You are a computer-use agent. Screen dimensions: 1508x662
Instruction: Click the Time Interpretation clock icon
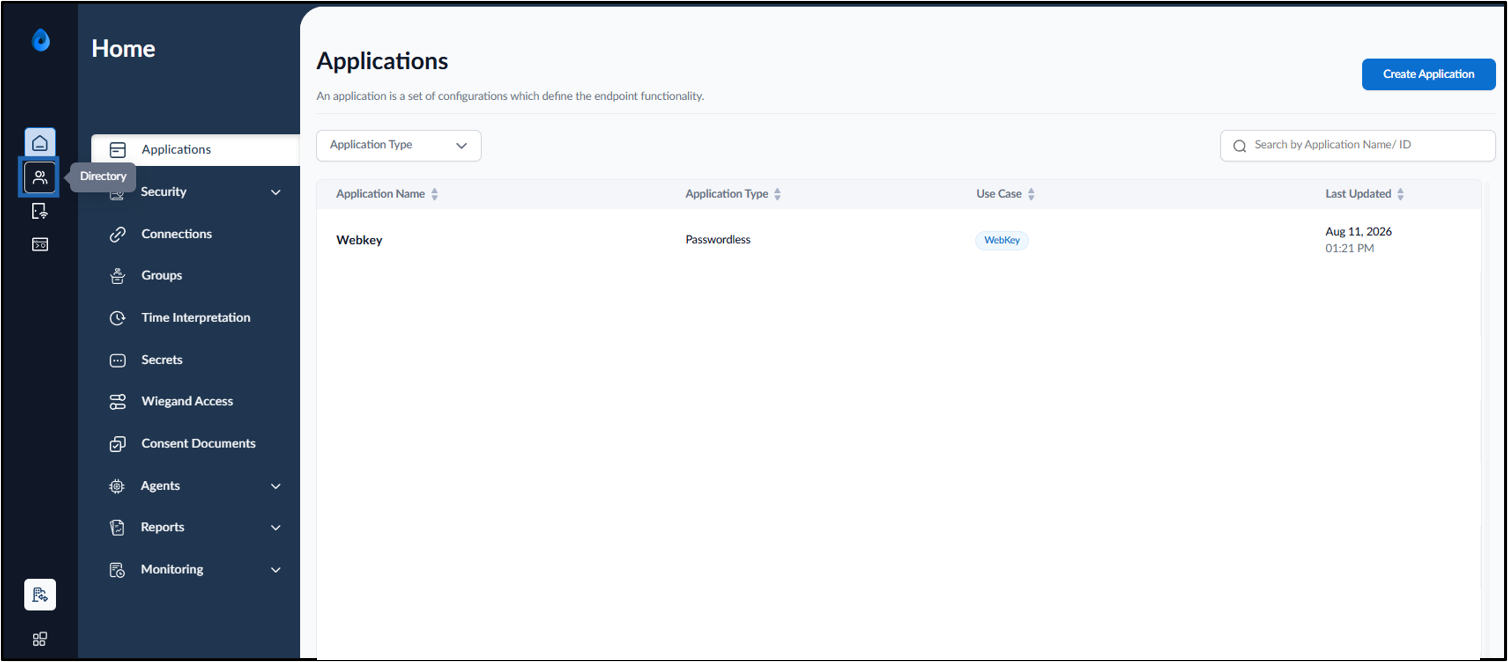click(118, 318)
